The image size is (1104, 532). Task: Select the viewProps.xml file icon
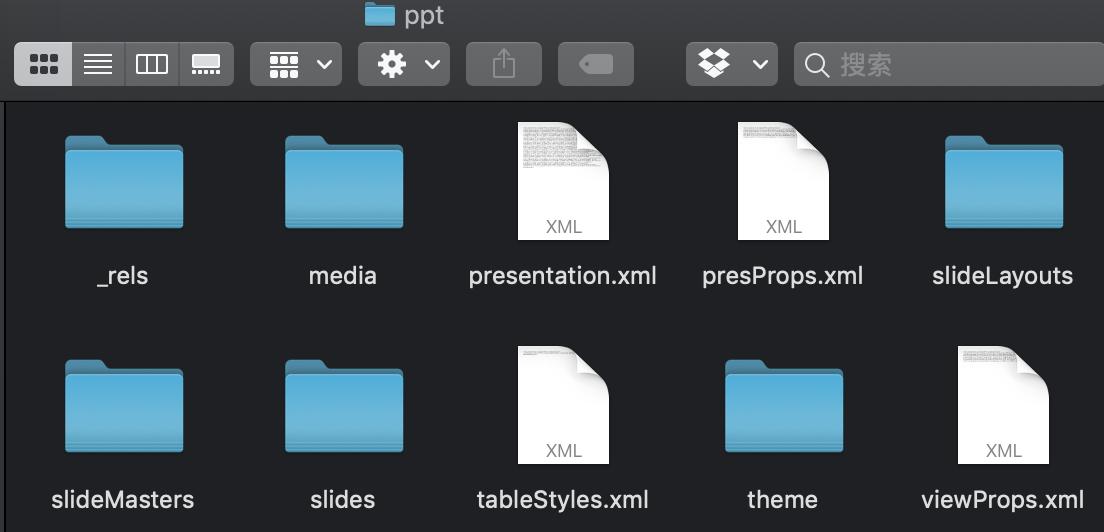coord(1003,405)
